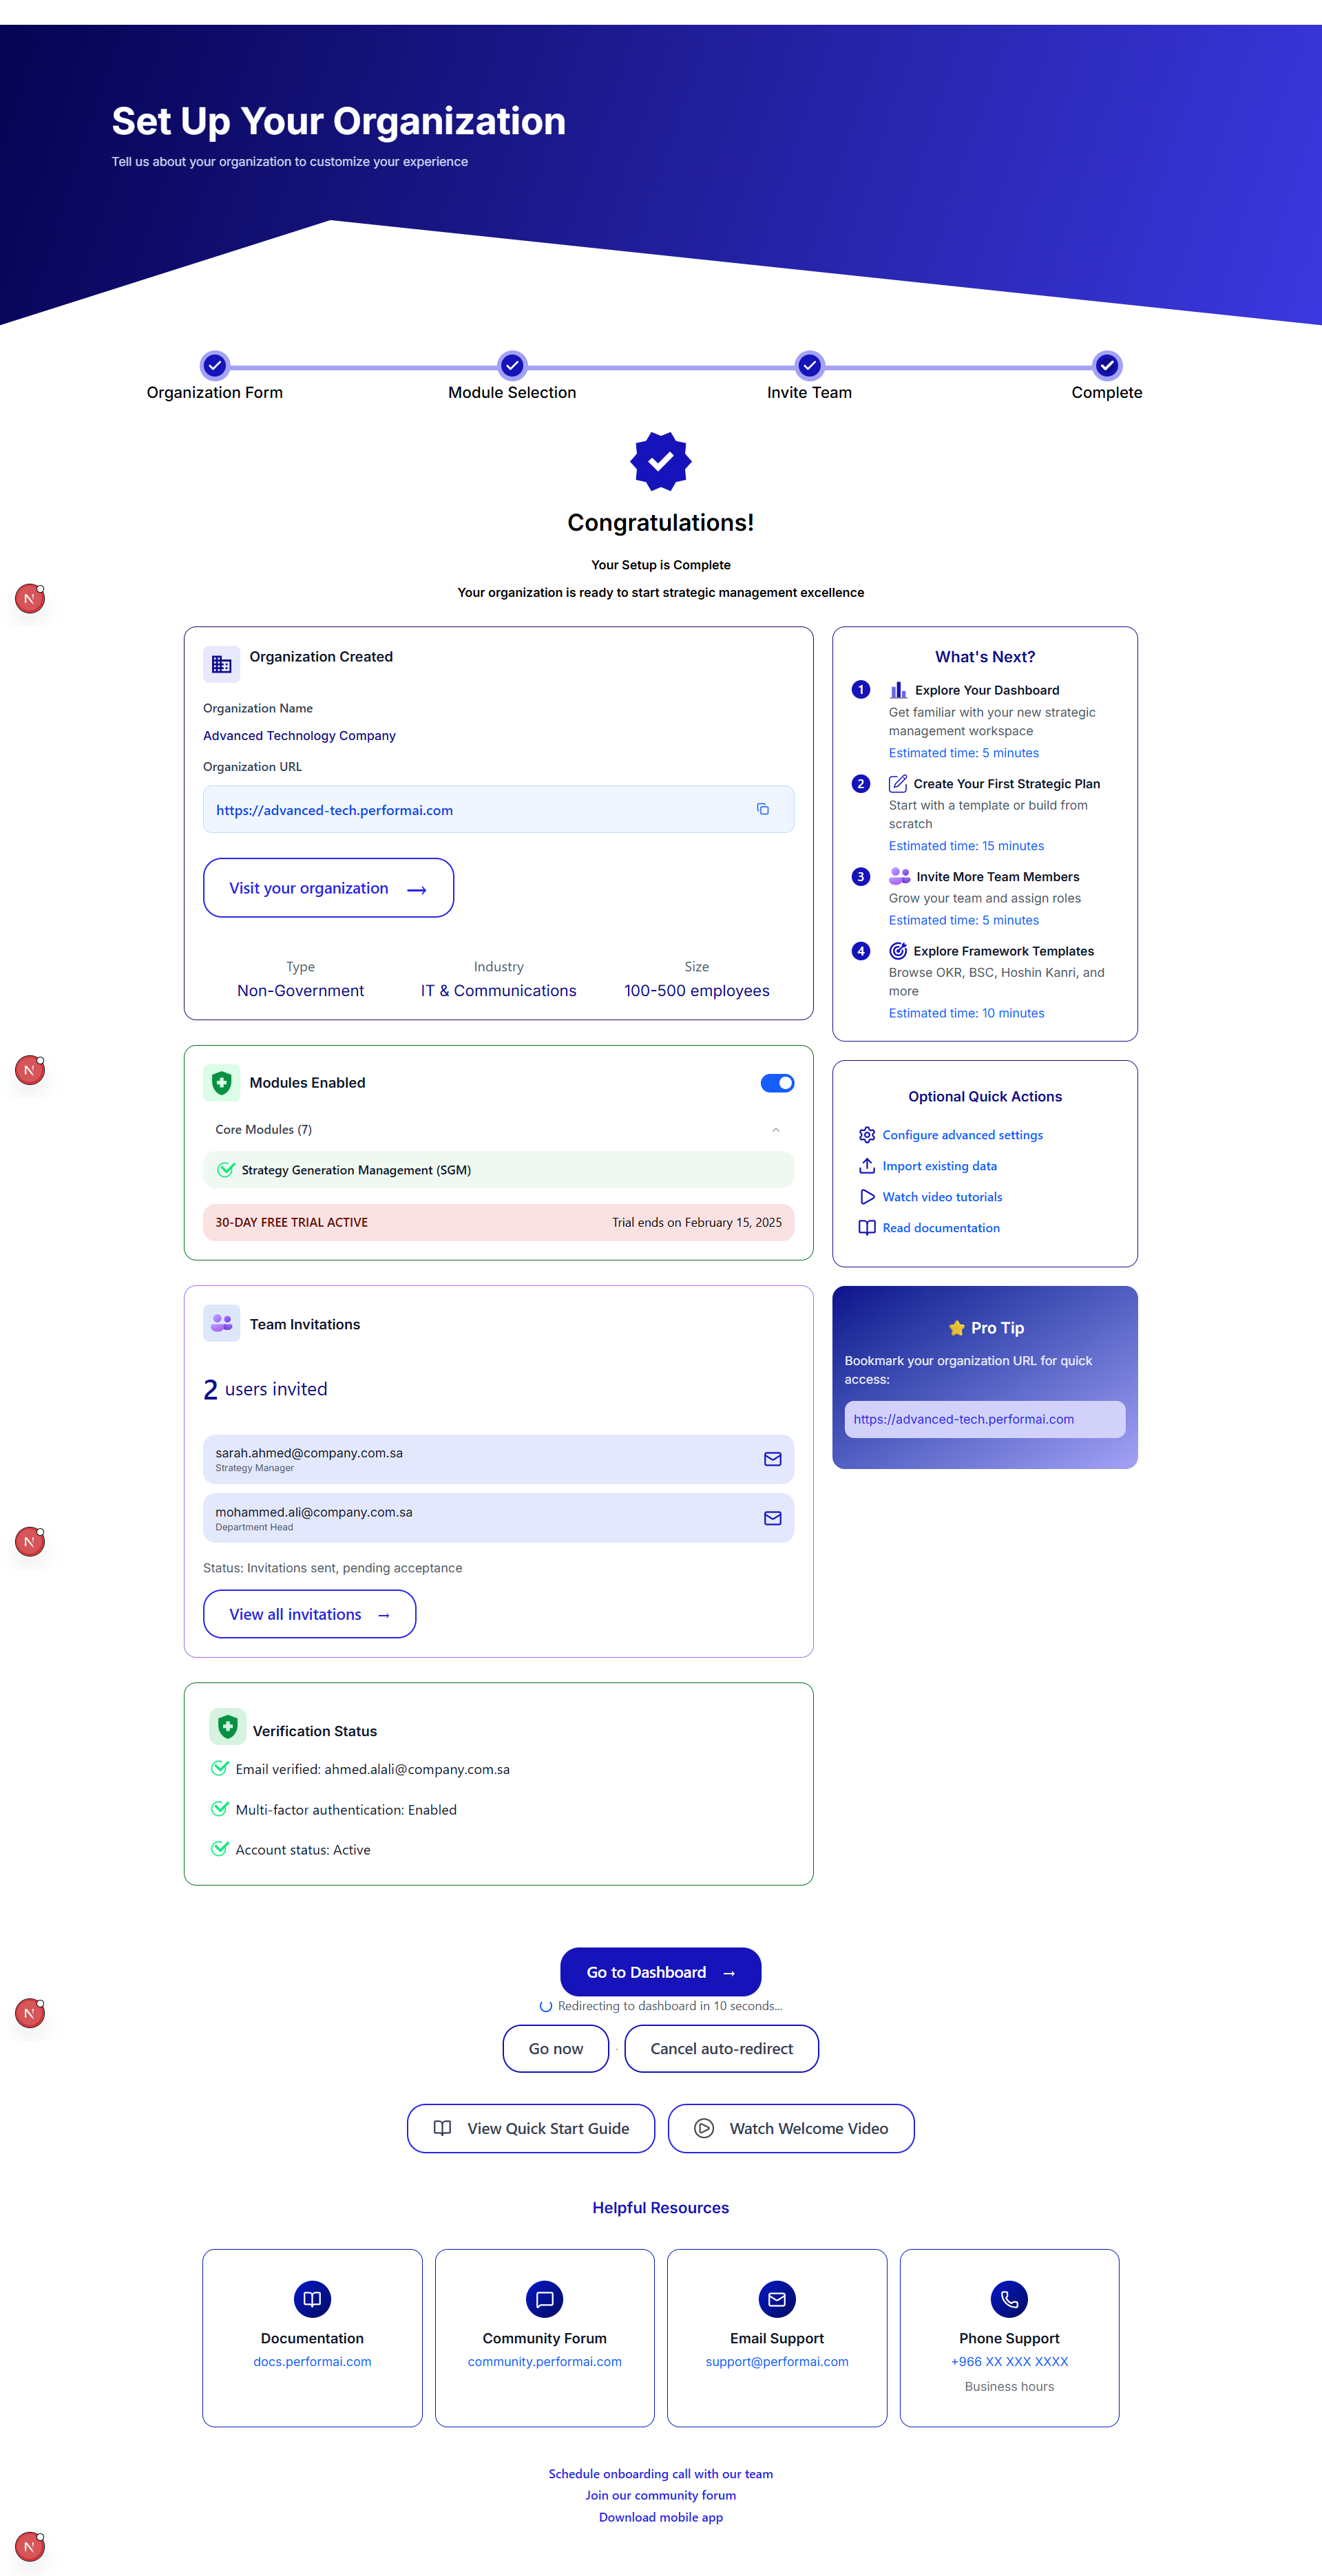Click the Documentation book icon in Helpful Resources
The image size is (1322, 2576).
click(x=312, y=2299)
